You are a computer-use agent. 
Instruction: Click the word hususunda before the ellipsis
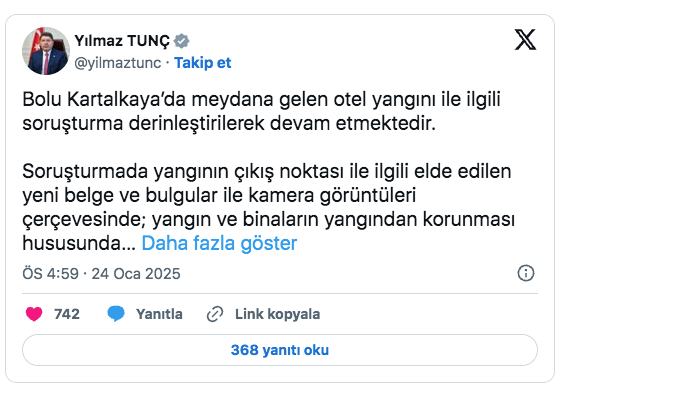click(74, 243)
